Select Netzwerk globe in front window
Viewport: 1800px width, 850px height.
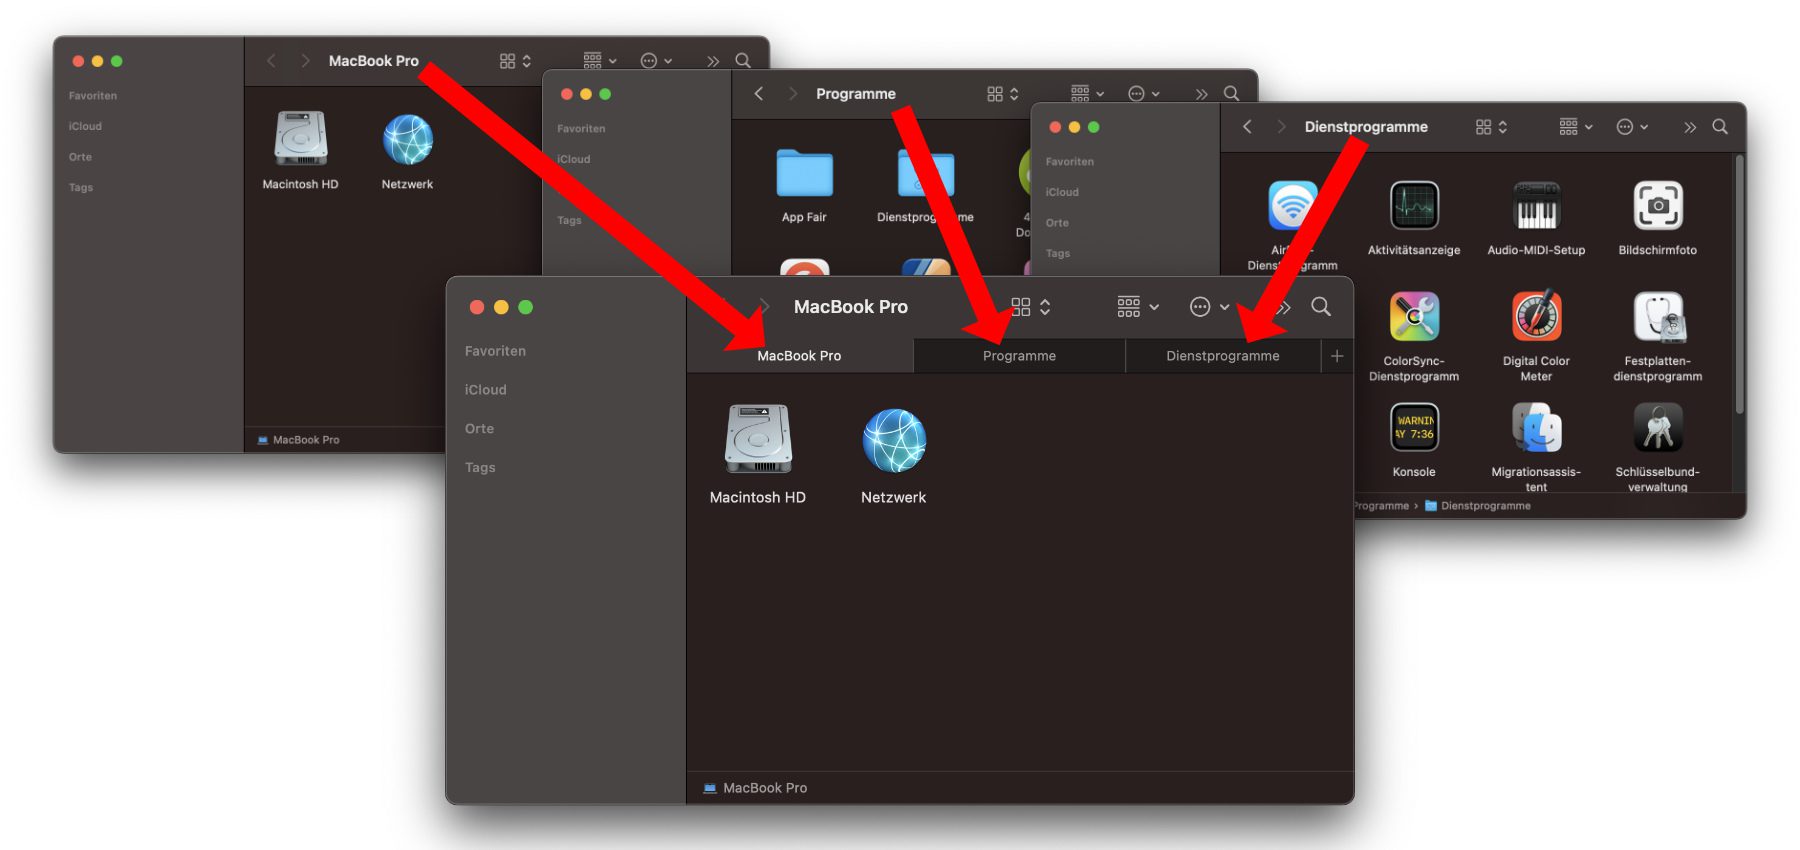pos(893,440)
